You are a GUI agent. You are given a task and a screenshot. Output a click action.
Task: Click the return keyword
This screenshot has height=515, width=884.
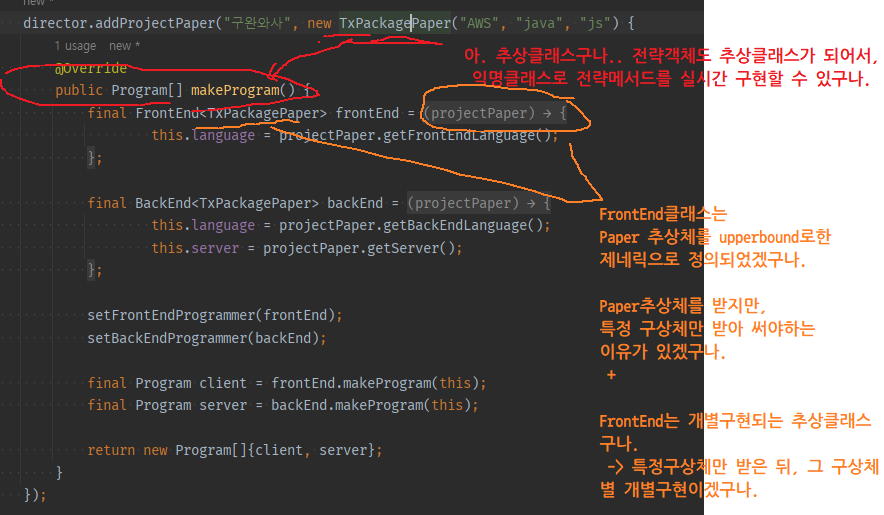pyautogui.click(x=111, y=450)
